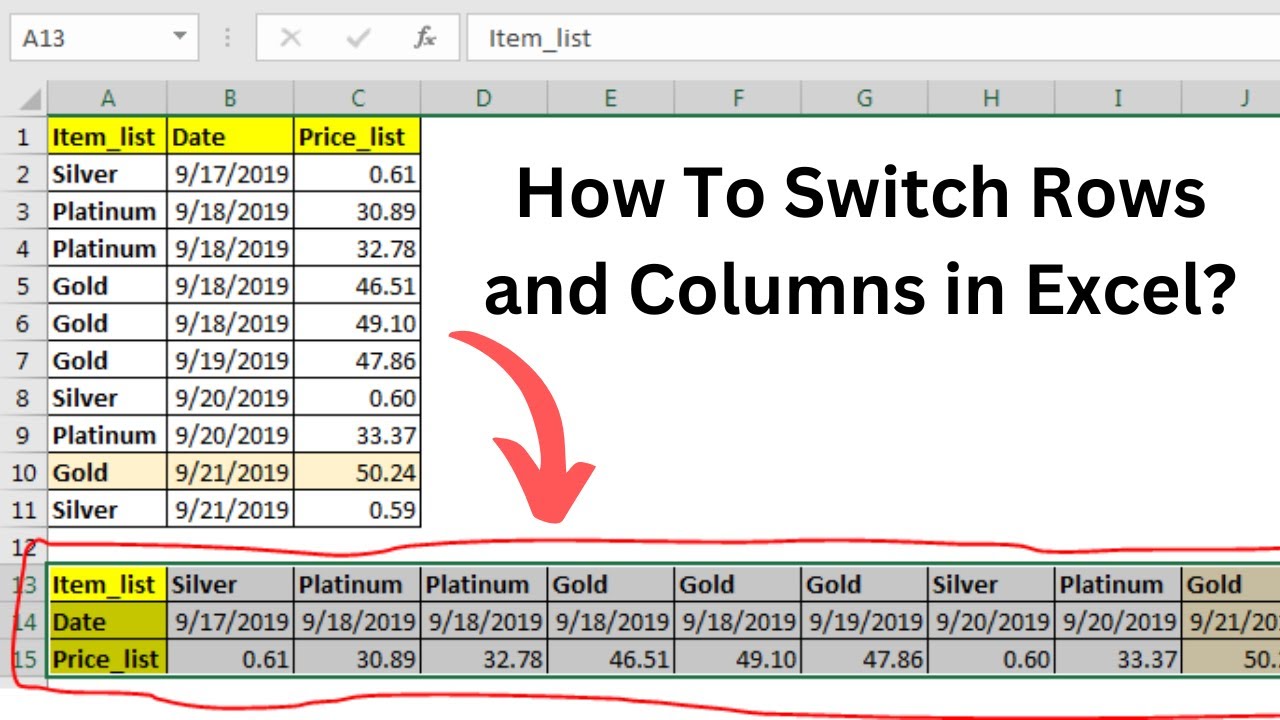The height and width of the screenshot is (720, 1280).
Task: Click cell C10 with value 50.24
Action: 357,473
